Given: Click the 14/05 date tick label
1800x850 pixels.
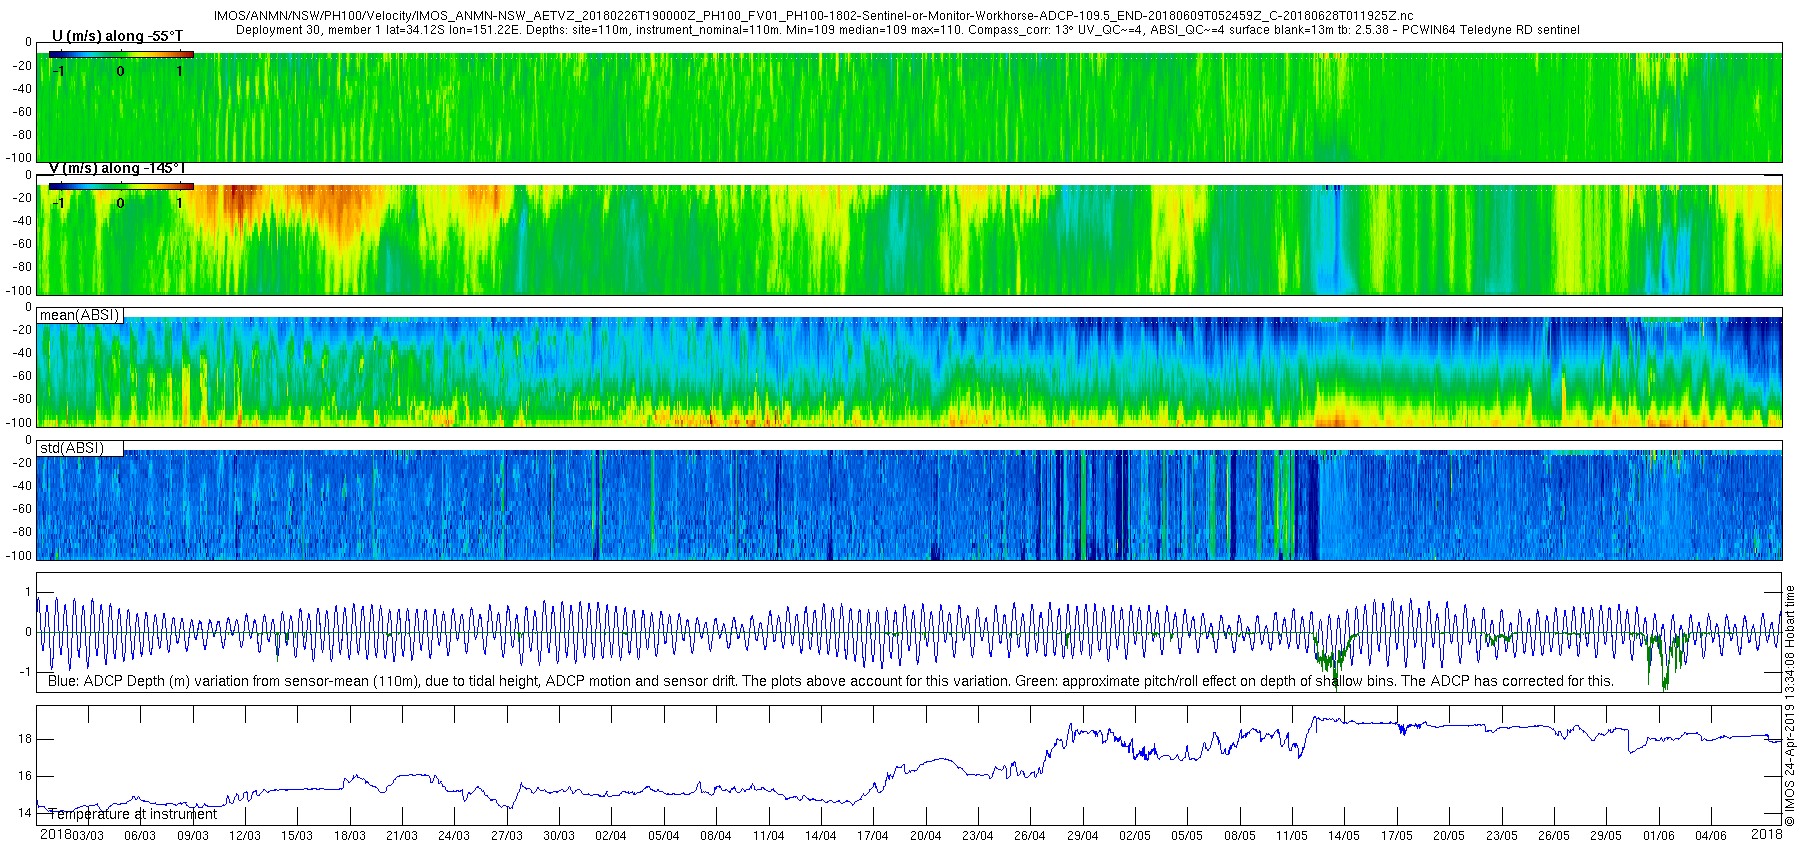Looking at the screenshot, I should (1344, 836).
